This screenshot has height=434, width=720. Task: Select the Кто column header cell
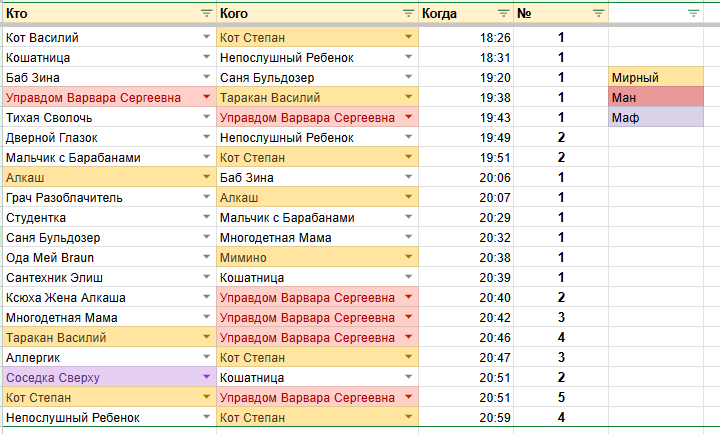[109, 13]
